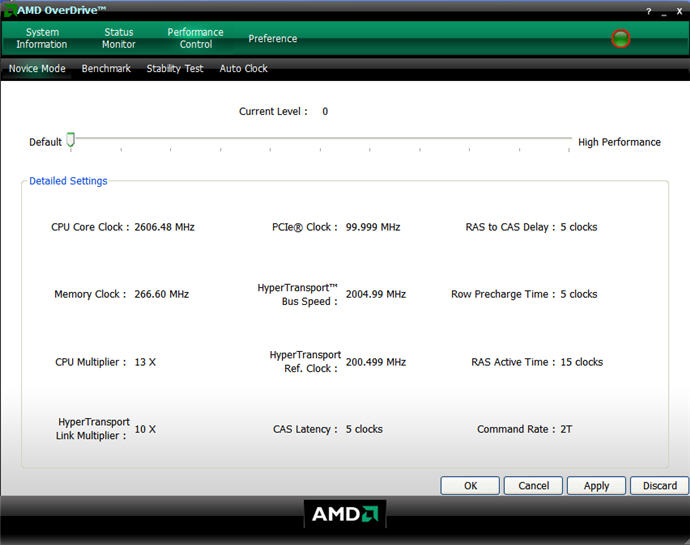Click the Cancel button
This screenshot has height=545, width=690.
tap(533, 486)
